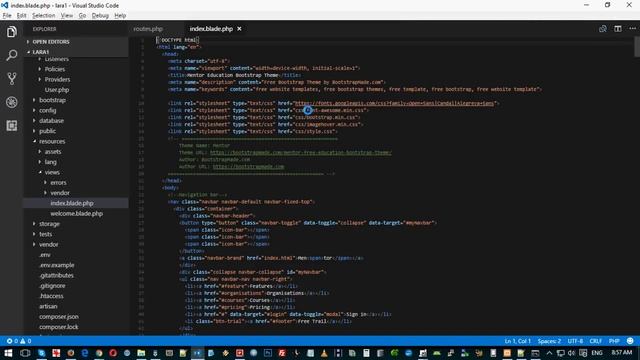Switch to the routes.php tab
This screenshot has width=640, height=360.
148,29
